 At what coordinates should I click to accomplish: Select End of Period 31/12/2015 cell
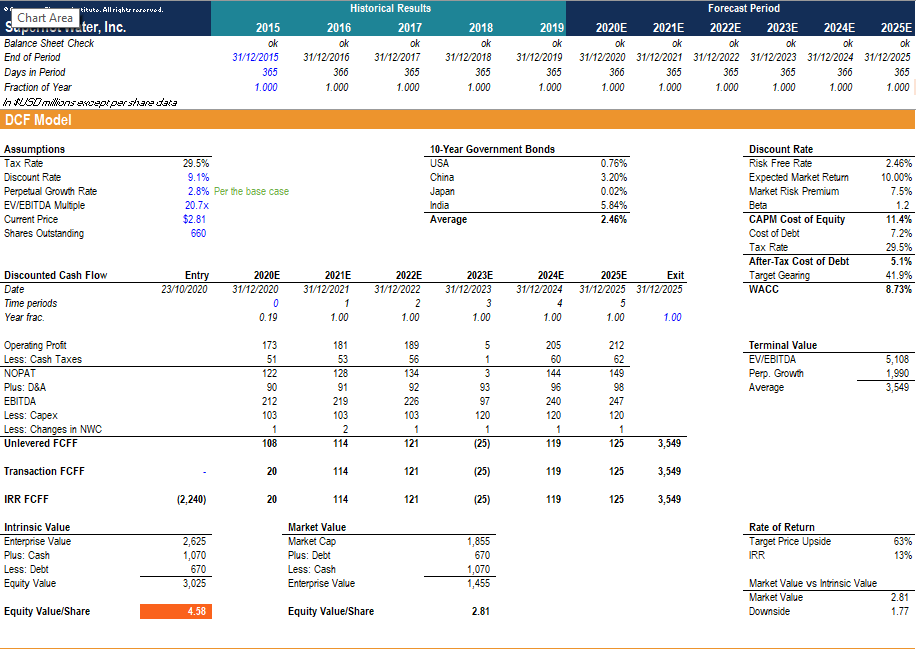(x=255, y=57)
